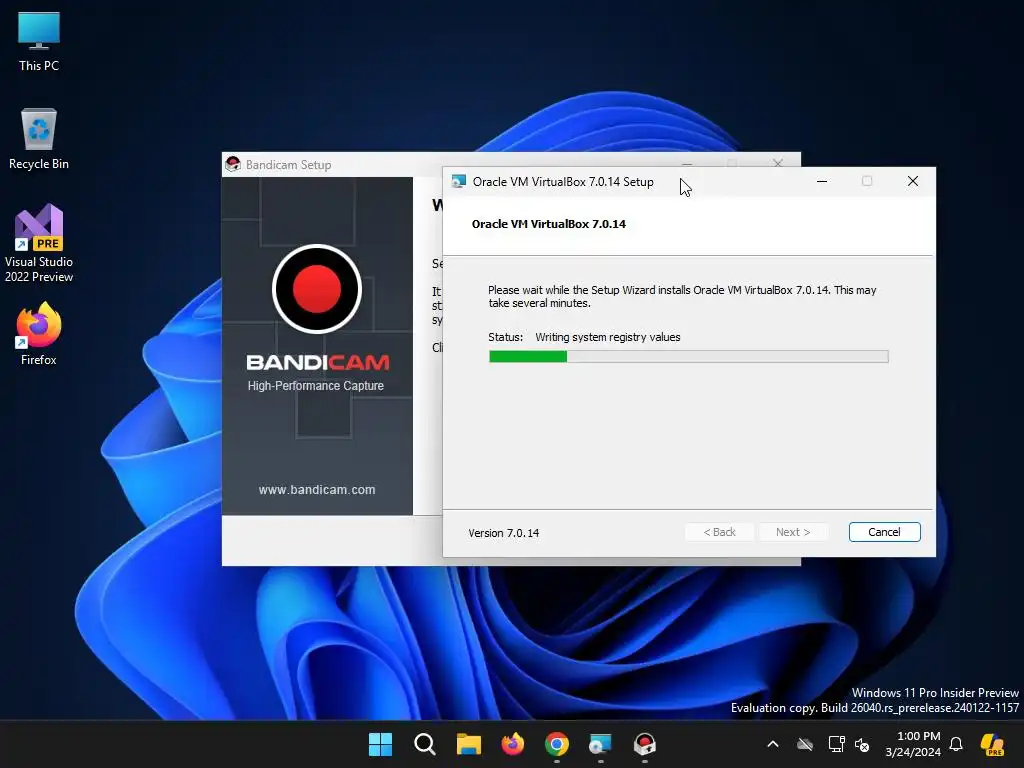Click Oracle VM VirtualBox 7.0.14 heading
The height and width of the screenshot is (768, 1024).
click(x=549, y=224)
